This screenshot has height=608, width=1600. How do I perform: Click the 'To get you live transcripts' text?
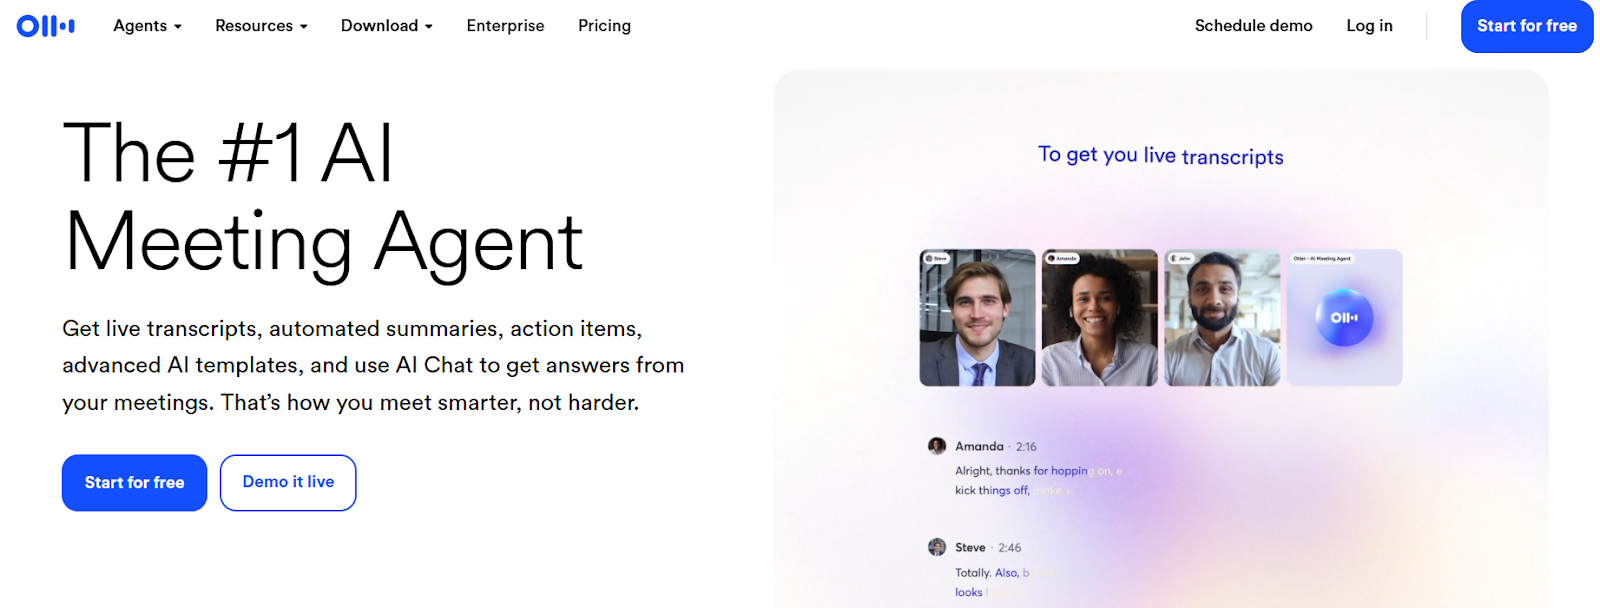1161,155
